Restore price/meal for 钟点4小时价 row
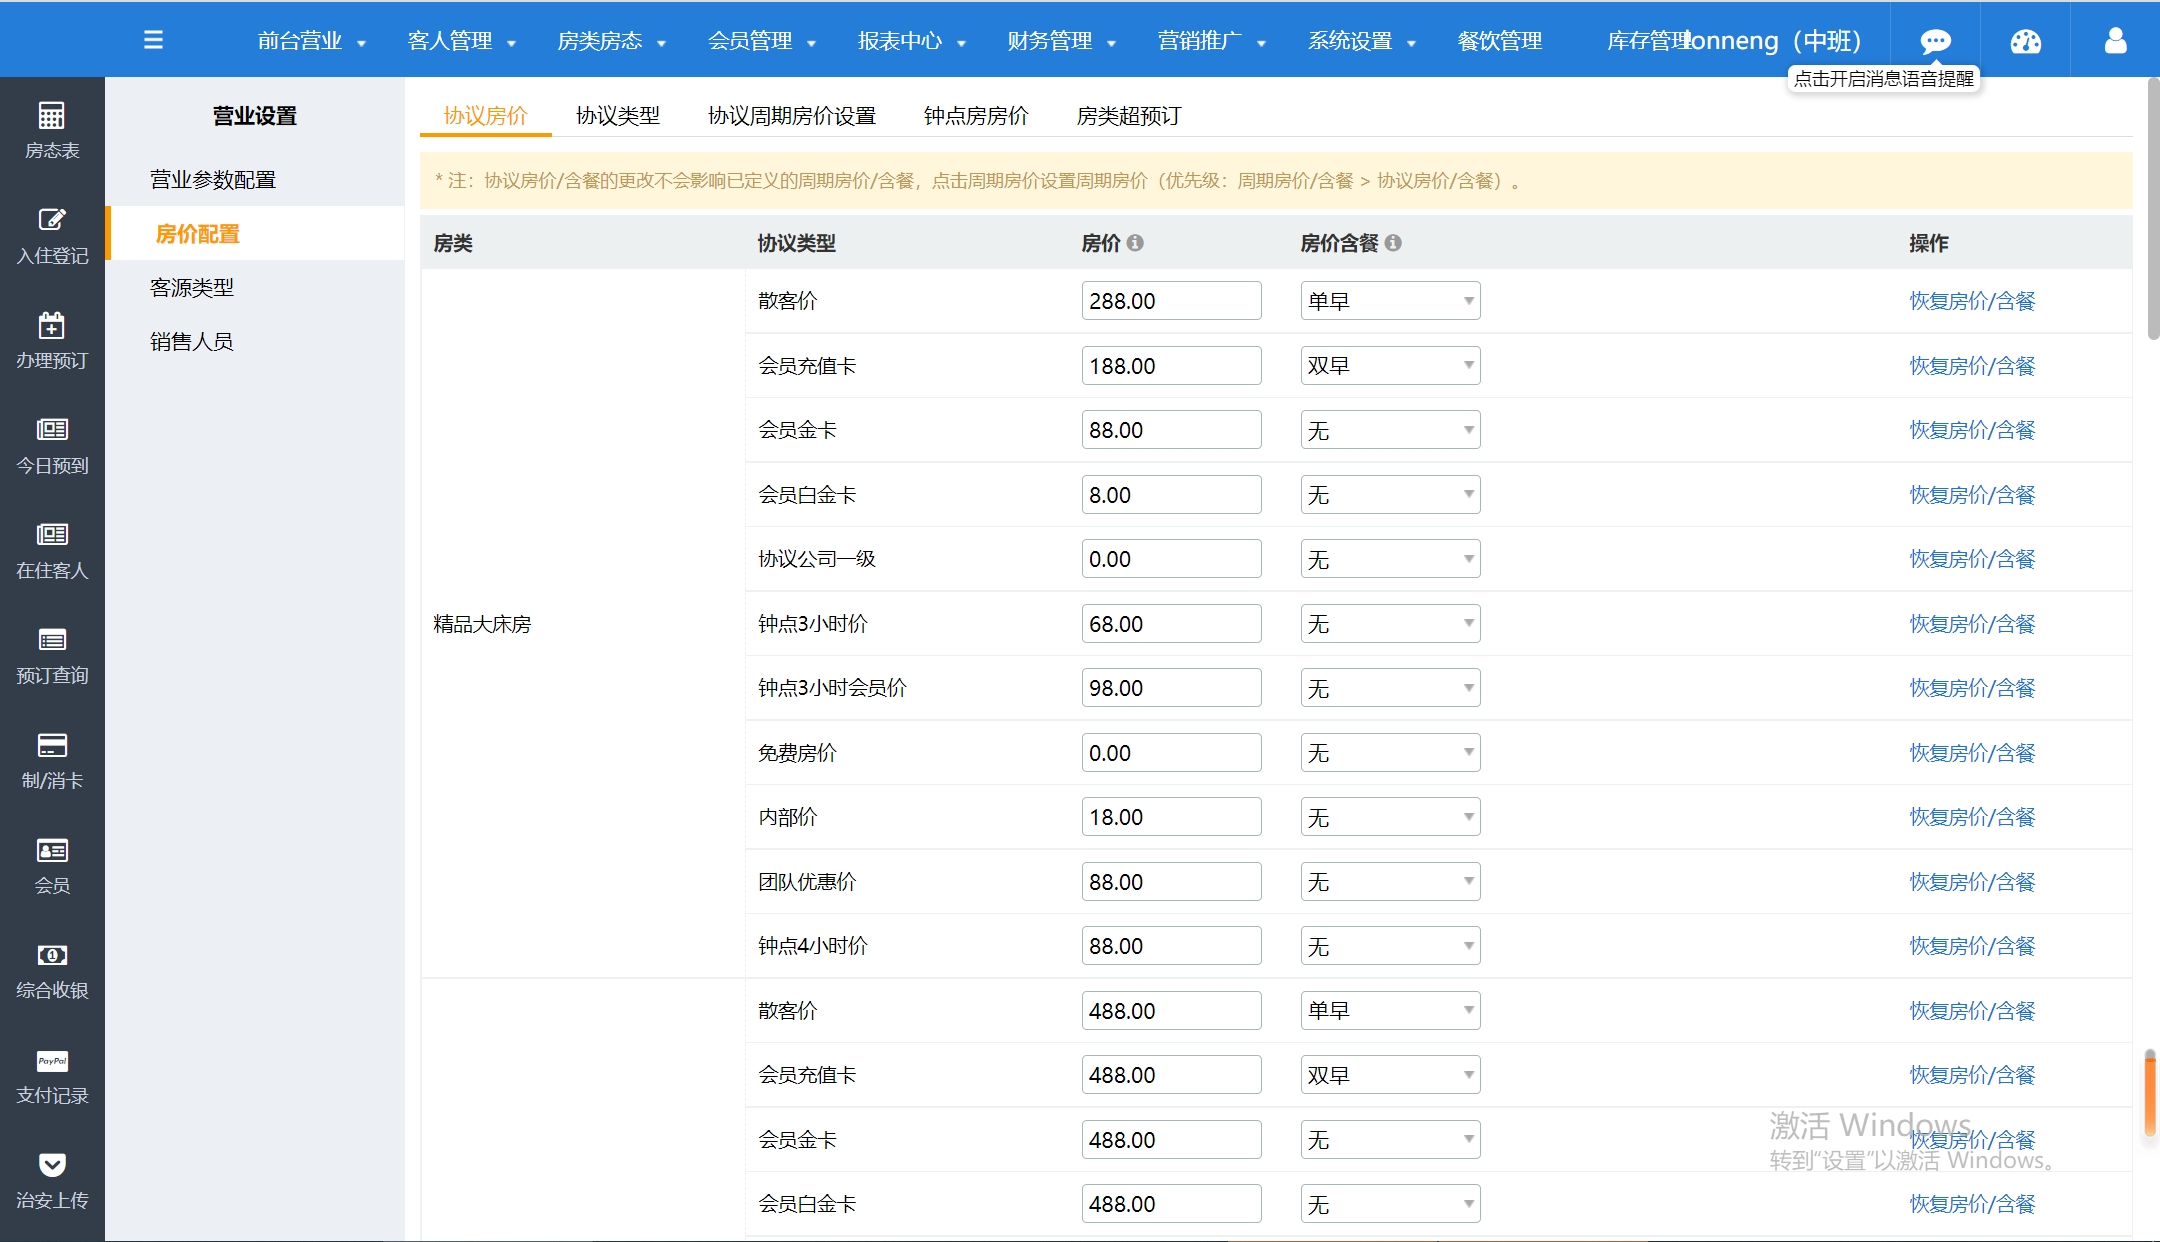The width and height of the screenshot is (2160, 1242). (x=1972, y=946)
